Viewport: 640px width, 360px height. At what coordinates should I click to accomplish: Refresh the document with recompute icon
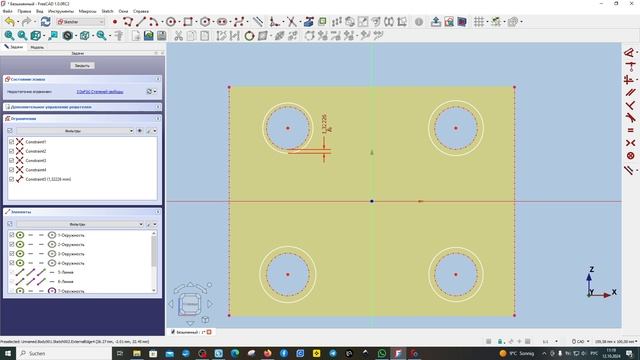click(45, 22)
